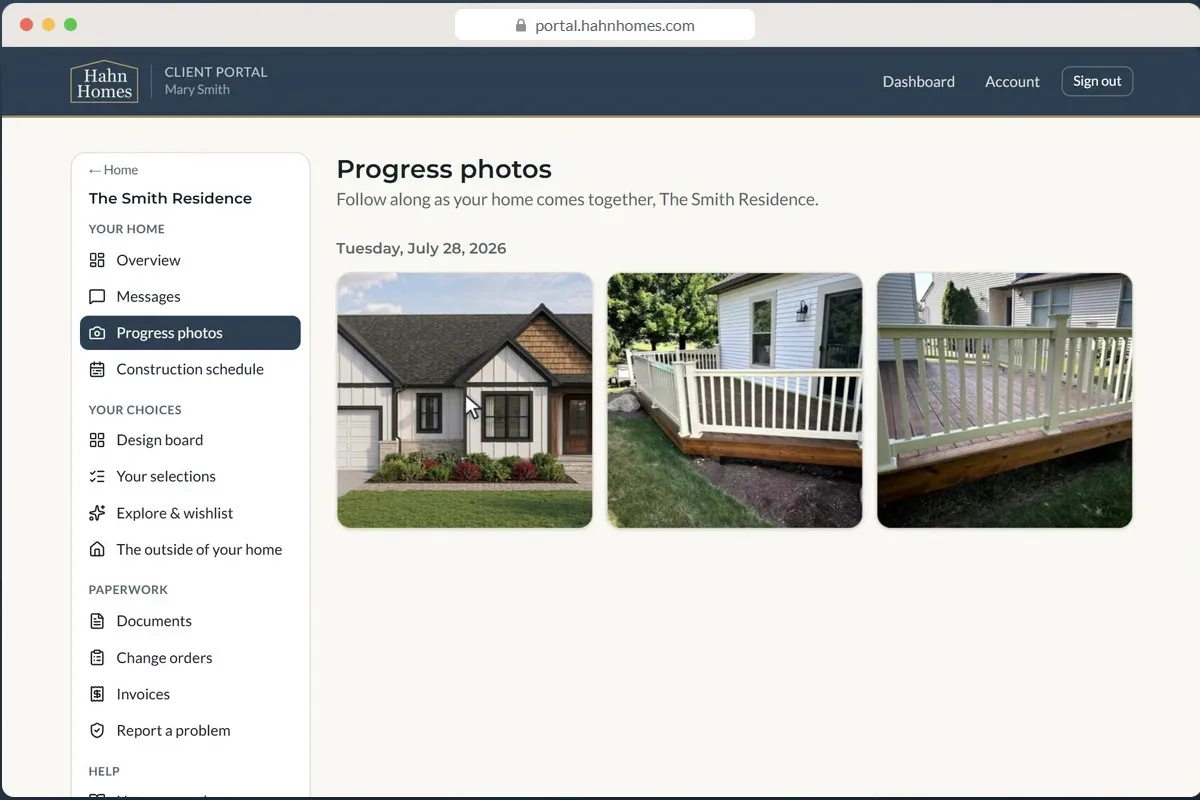The height and width of the screenshot is (800, 1200).
Task: Go to Change orders
Action: click(x=190, y=658)
